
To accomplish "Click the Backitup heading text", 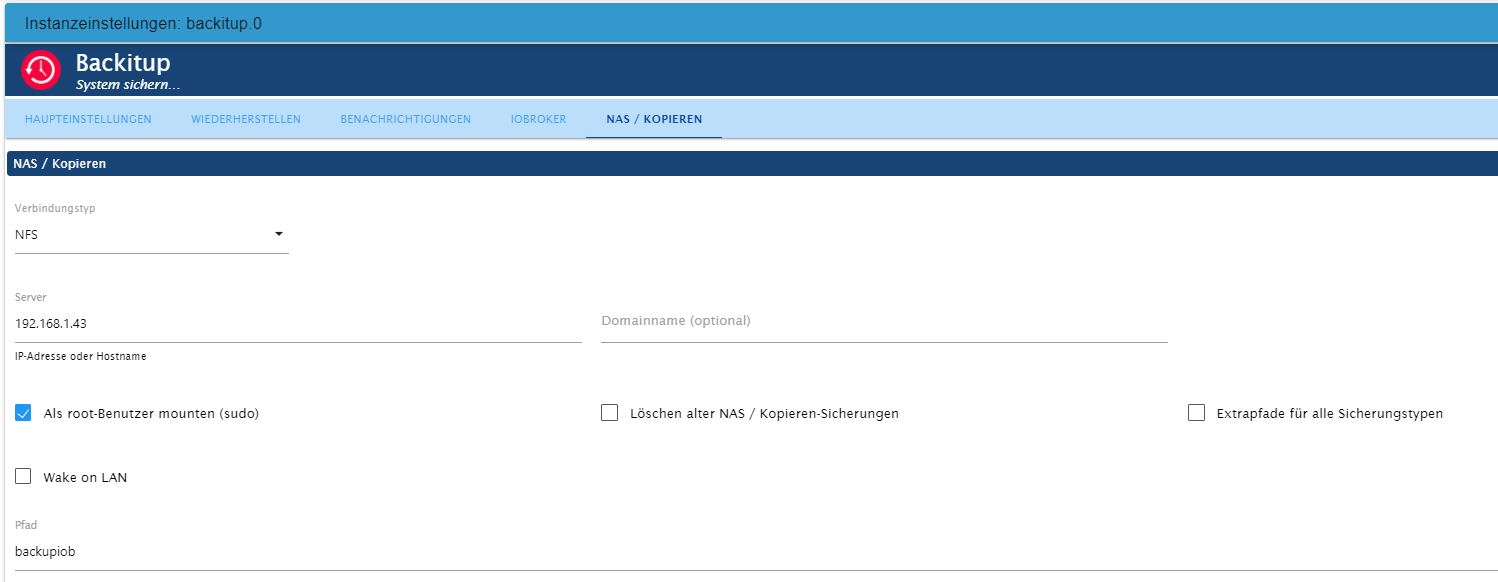I will coord(123,63).
